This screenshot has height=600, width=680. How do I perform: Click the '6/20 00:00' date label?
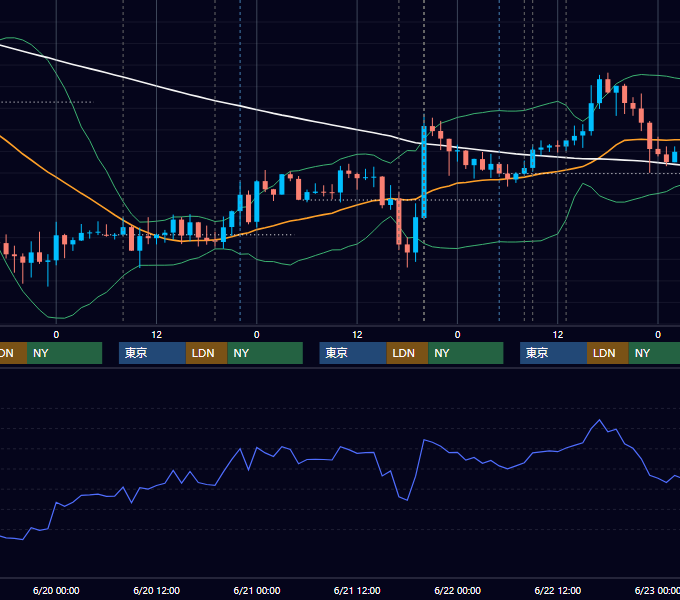pyautogui.click(x=56, y=590)
